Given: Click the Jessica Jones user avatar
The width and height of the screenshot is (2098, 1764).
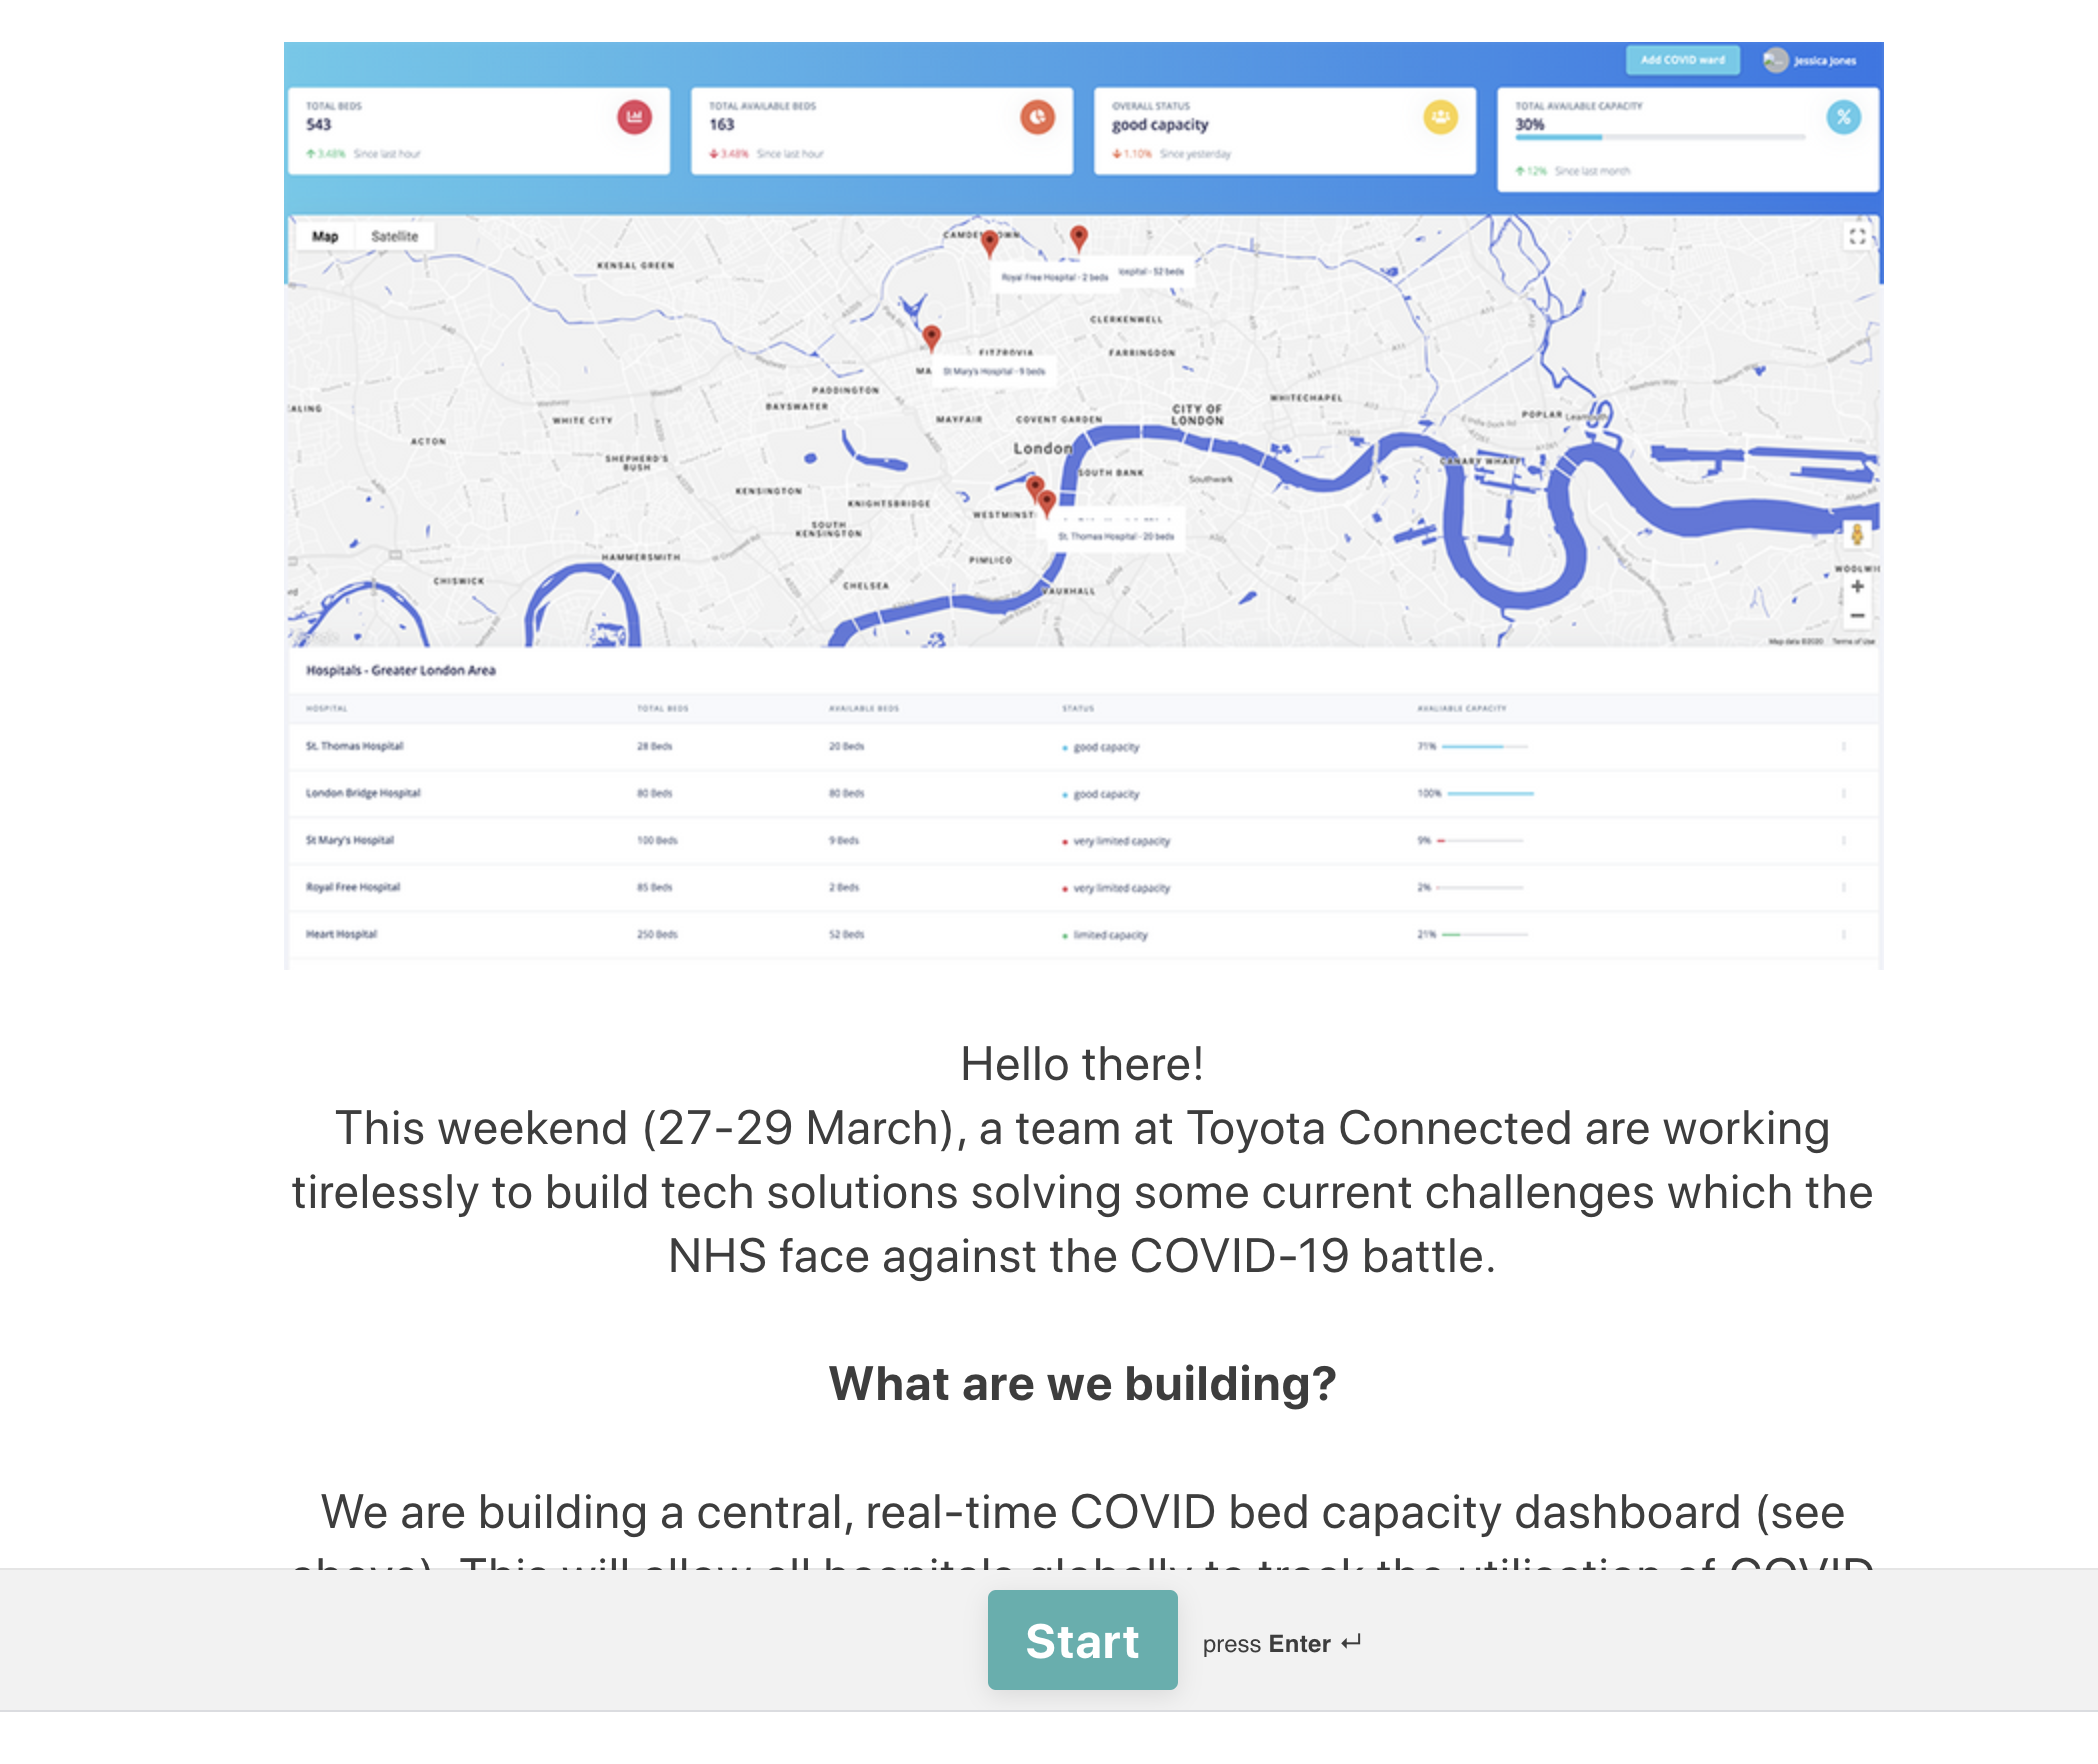Looking at the screenshot, I should pos(1775,60).
